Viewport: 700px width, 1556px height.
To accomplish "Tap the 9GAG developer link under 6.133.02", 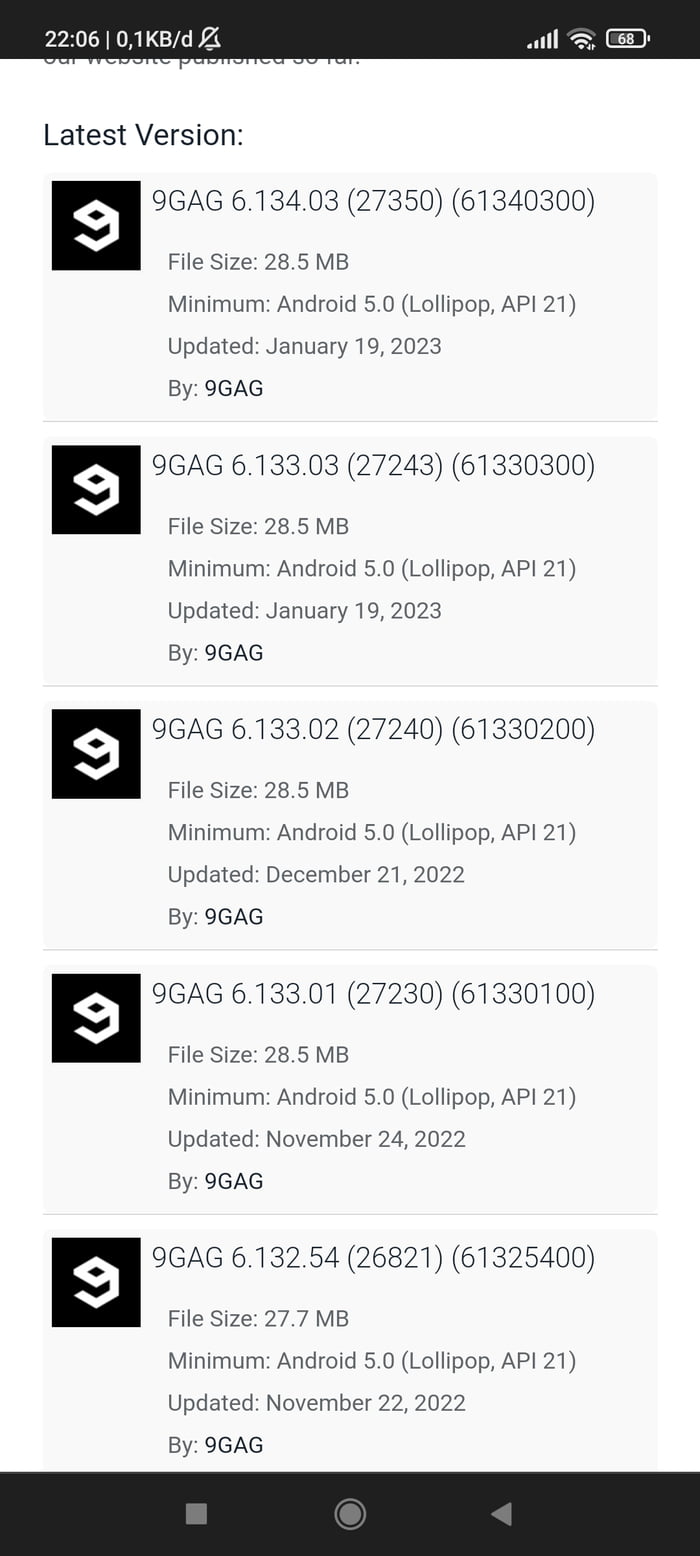I will click(x=234, y=917).
